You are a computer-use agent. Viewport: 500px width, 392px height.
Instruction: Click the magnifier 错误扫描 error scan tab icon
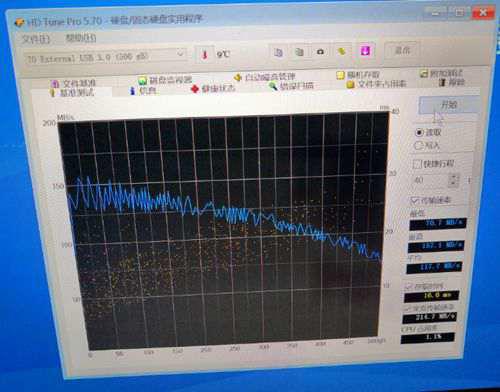tap(273, 86)
